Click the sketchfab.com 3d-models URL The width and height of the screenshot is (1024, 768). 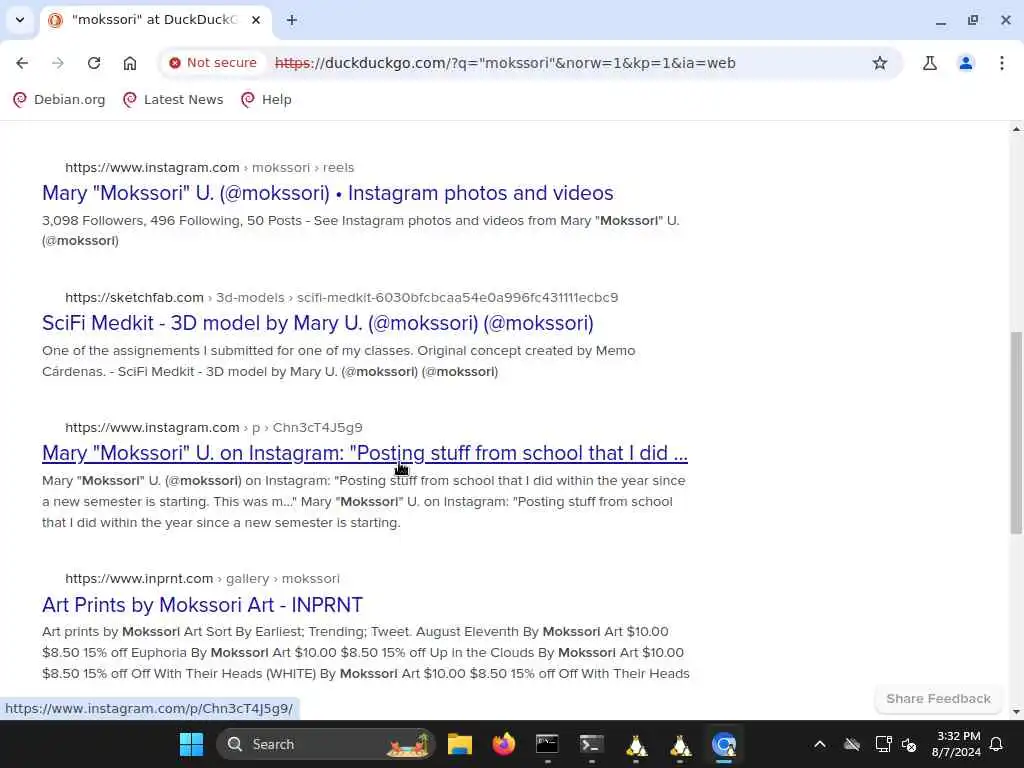tap(342, 297)
